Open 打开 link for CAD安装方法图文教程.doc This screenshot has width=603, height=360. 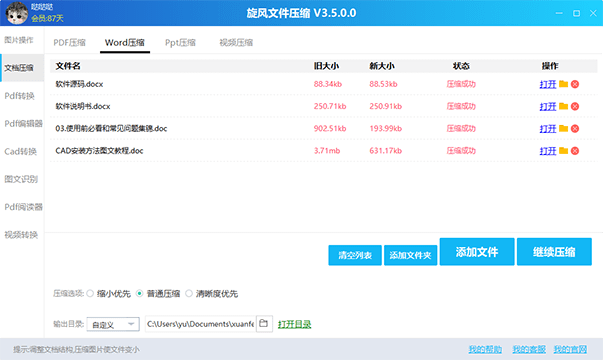pos(548,151)
